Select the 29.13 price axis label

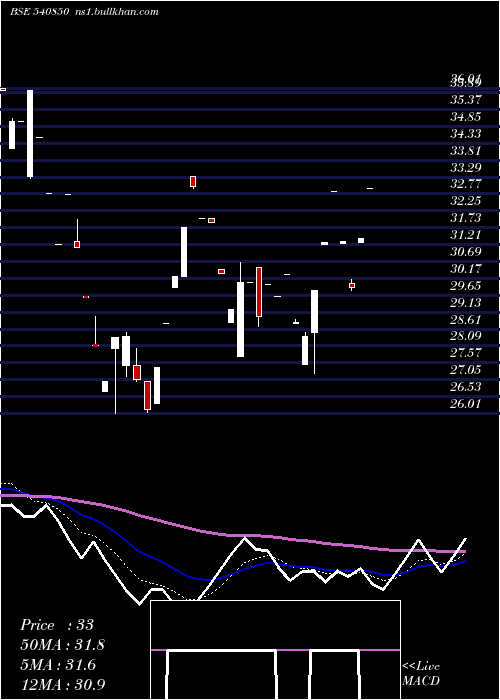(466, 303)
